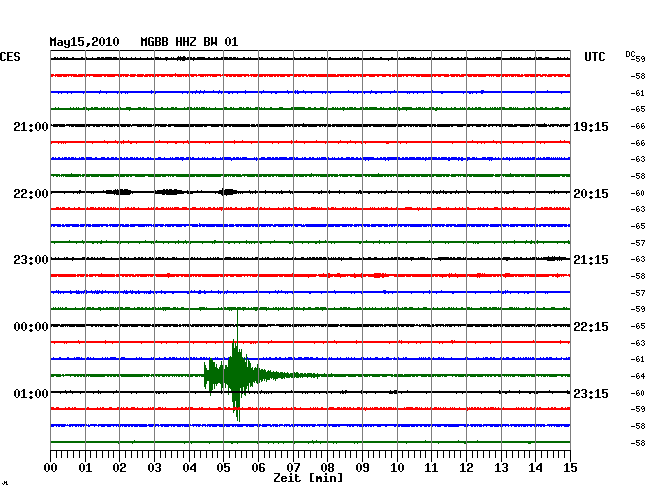This screenshot has width=650, height=494.
Task: Click the network code BW in the title
Action: pos(210,42)
